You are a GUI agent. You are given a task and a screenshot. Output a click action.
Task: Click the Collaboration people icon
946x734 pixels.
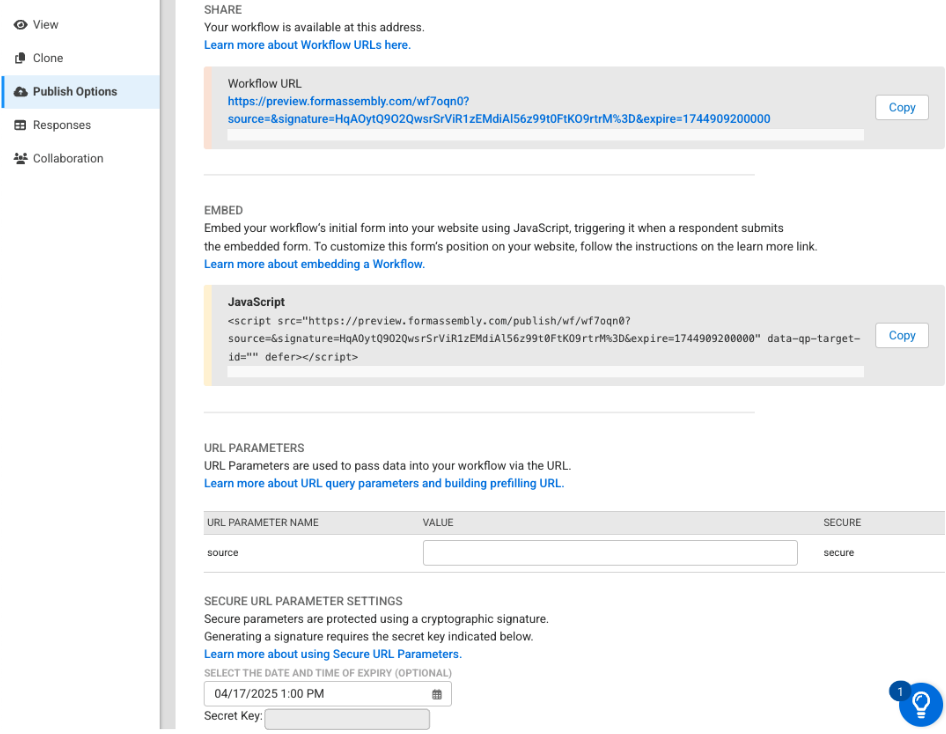coord(20,159)
